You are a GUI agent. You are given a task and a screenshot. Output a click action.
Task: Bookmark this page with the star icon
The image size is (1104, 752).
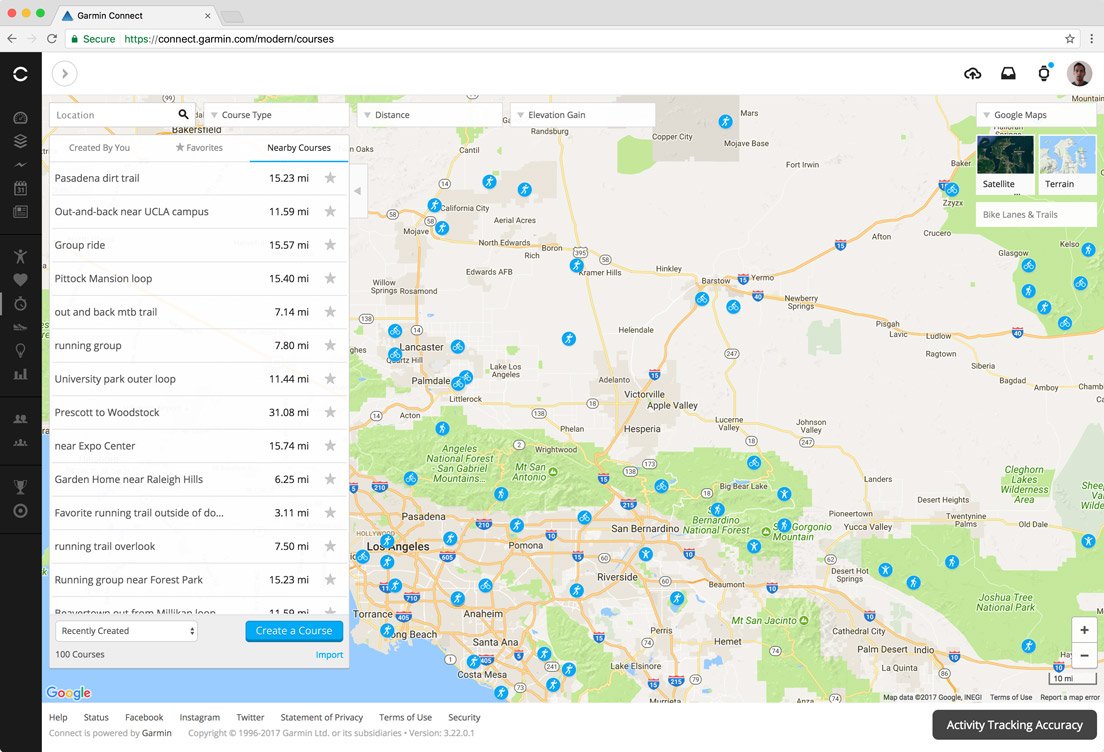coord(1070,39)
